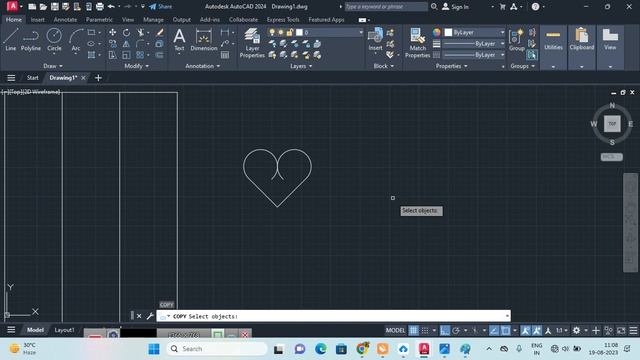Toggle snap mode in status bar
The width and height of the screenshot is (640, 360).
tap(425, 330)
